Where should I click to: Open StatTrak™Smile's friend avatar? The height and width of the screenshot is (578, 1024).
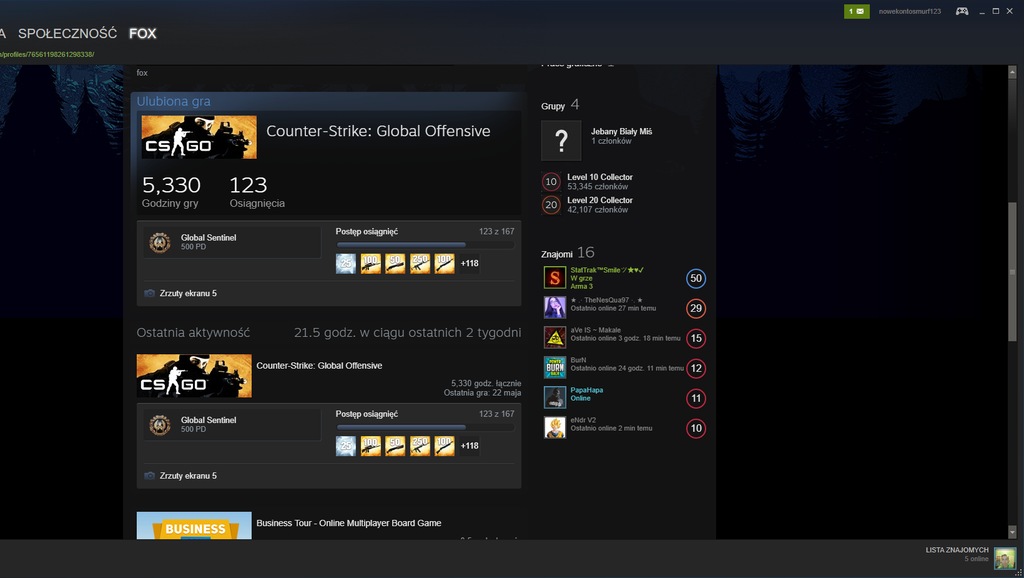click(555, 278)
